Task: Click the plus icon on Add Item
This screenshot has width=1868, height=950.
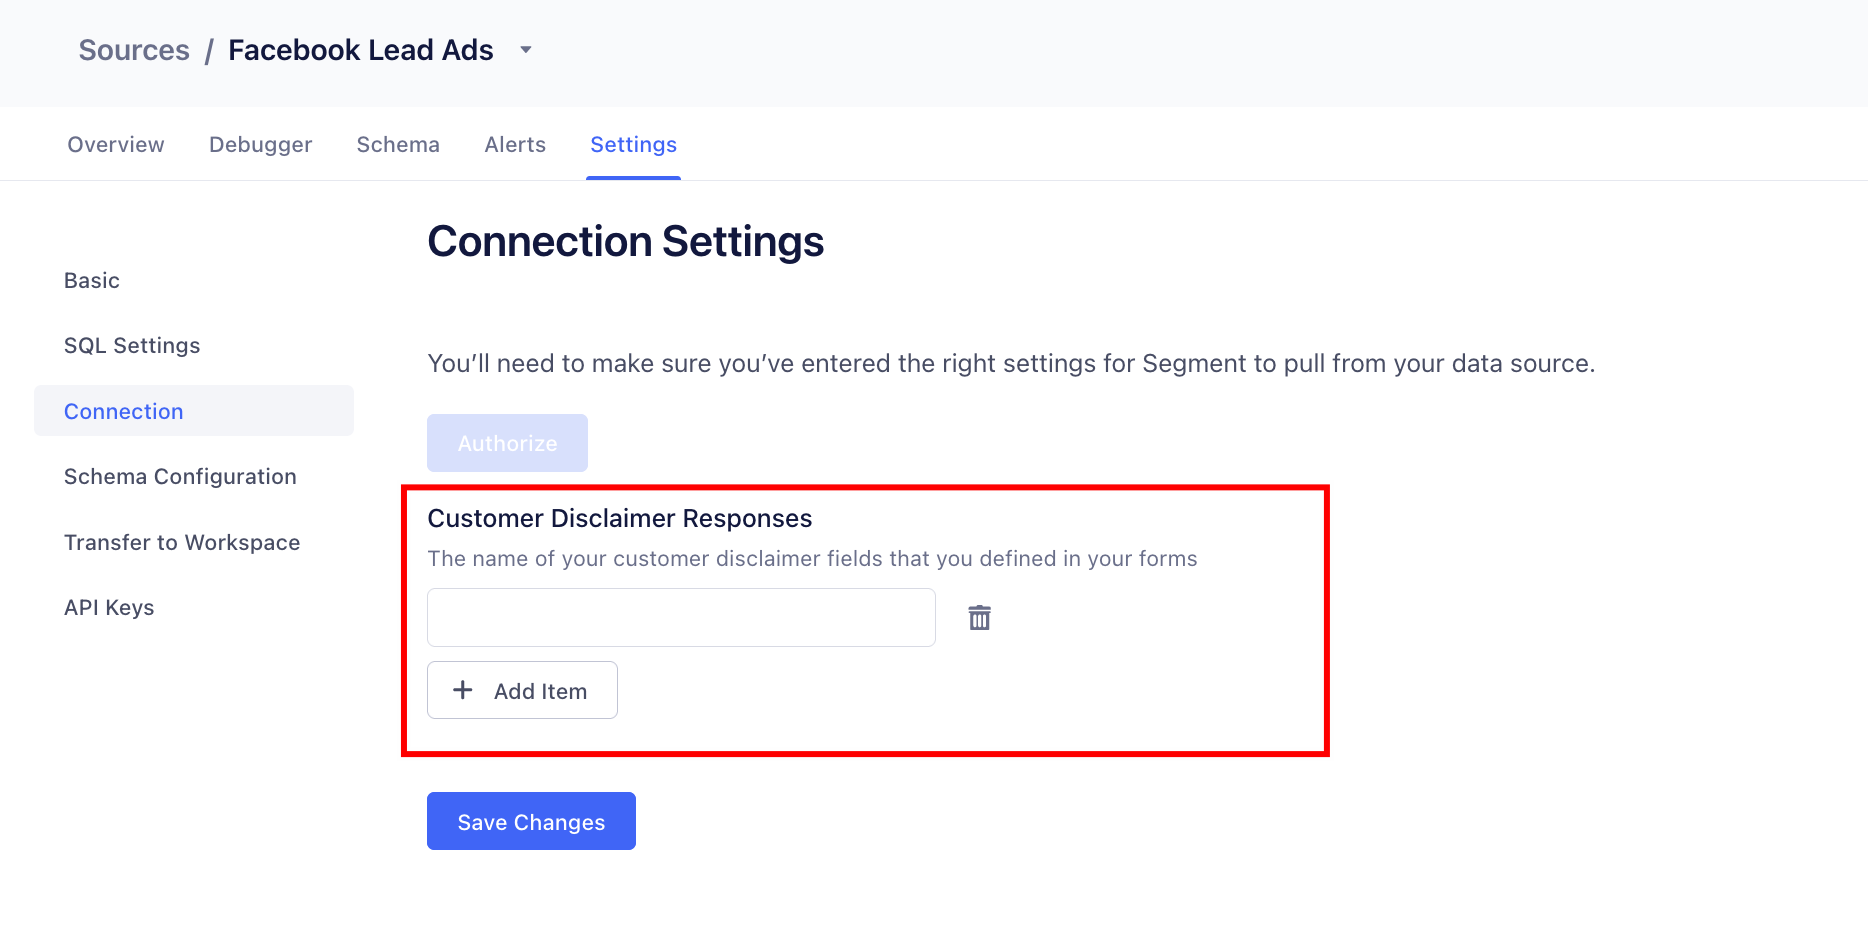Action: tap(463, 690)
